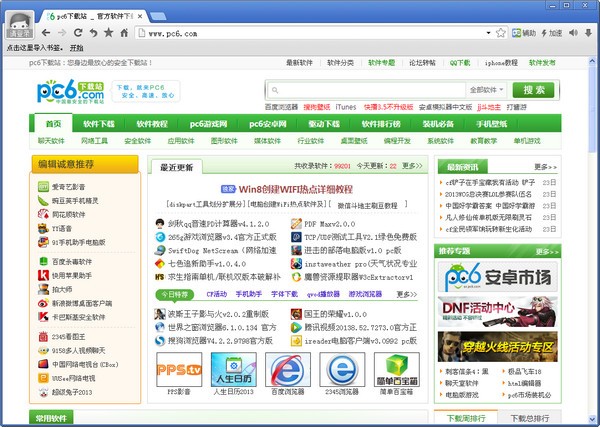
Task: Click the user avatar icon
Action: coord(19,25)
